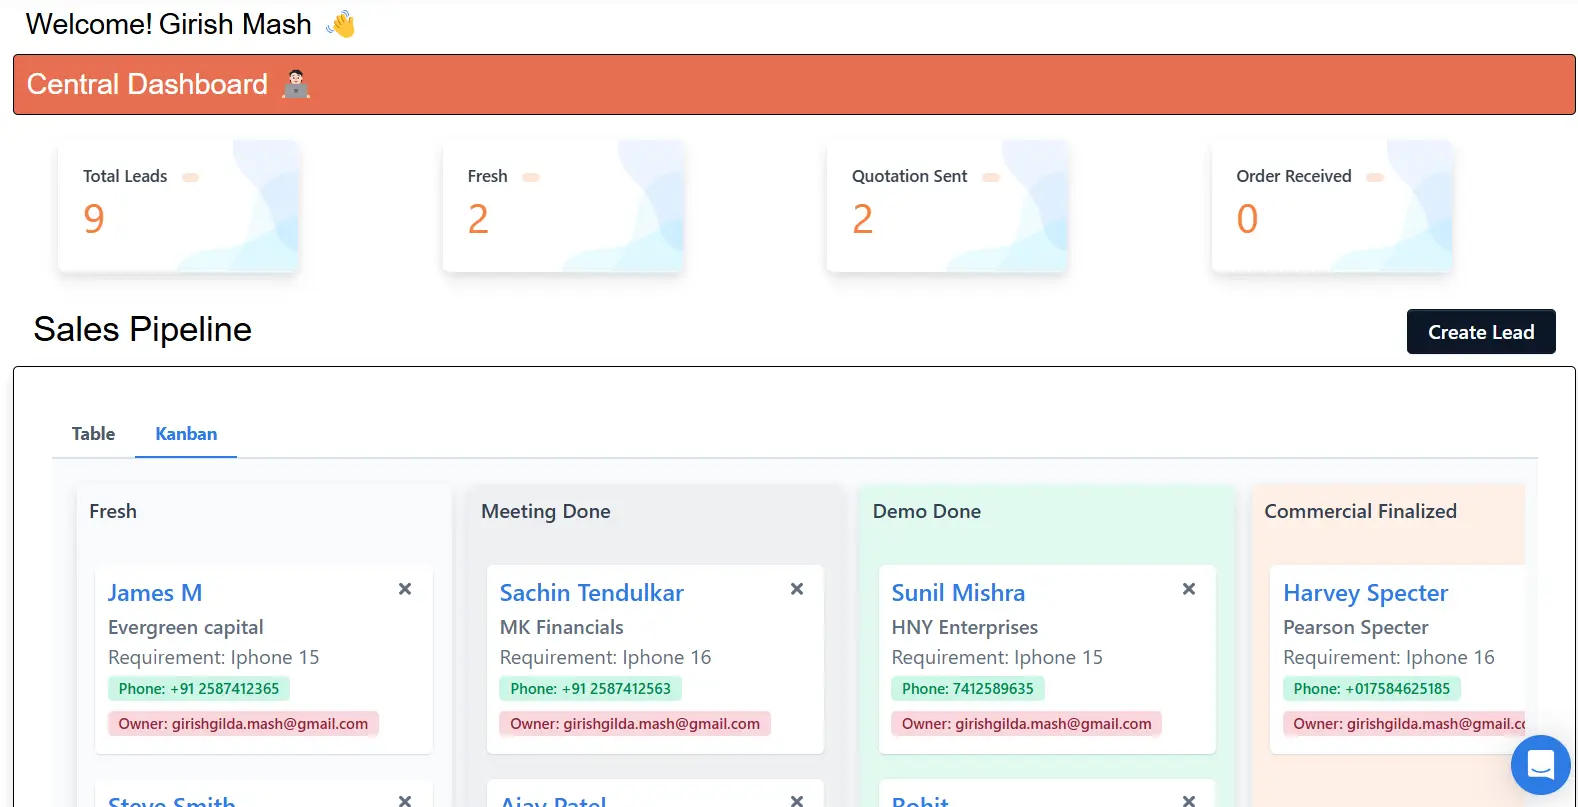Close the Sachin Tendulkar card
The image size is (1578, 807).
pos(797,589)
